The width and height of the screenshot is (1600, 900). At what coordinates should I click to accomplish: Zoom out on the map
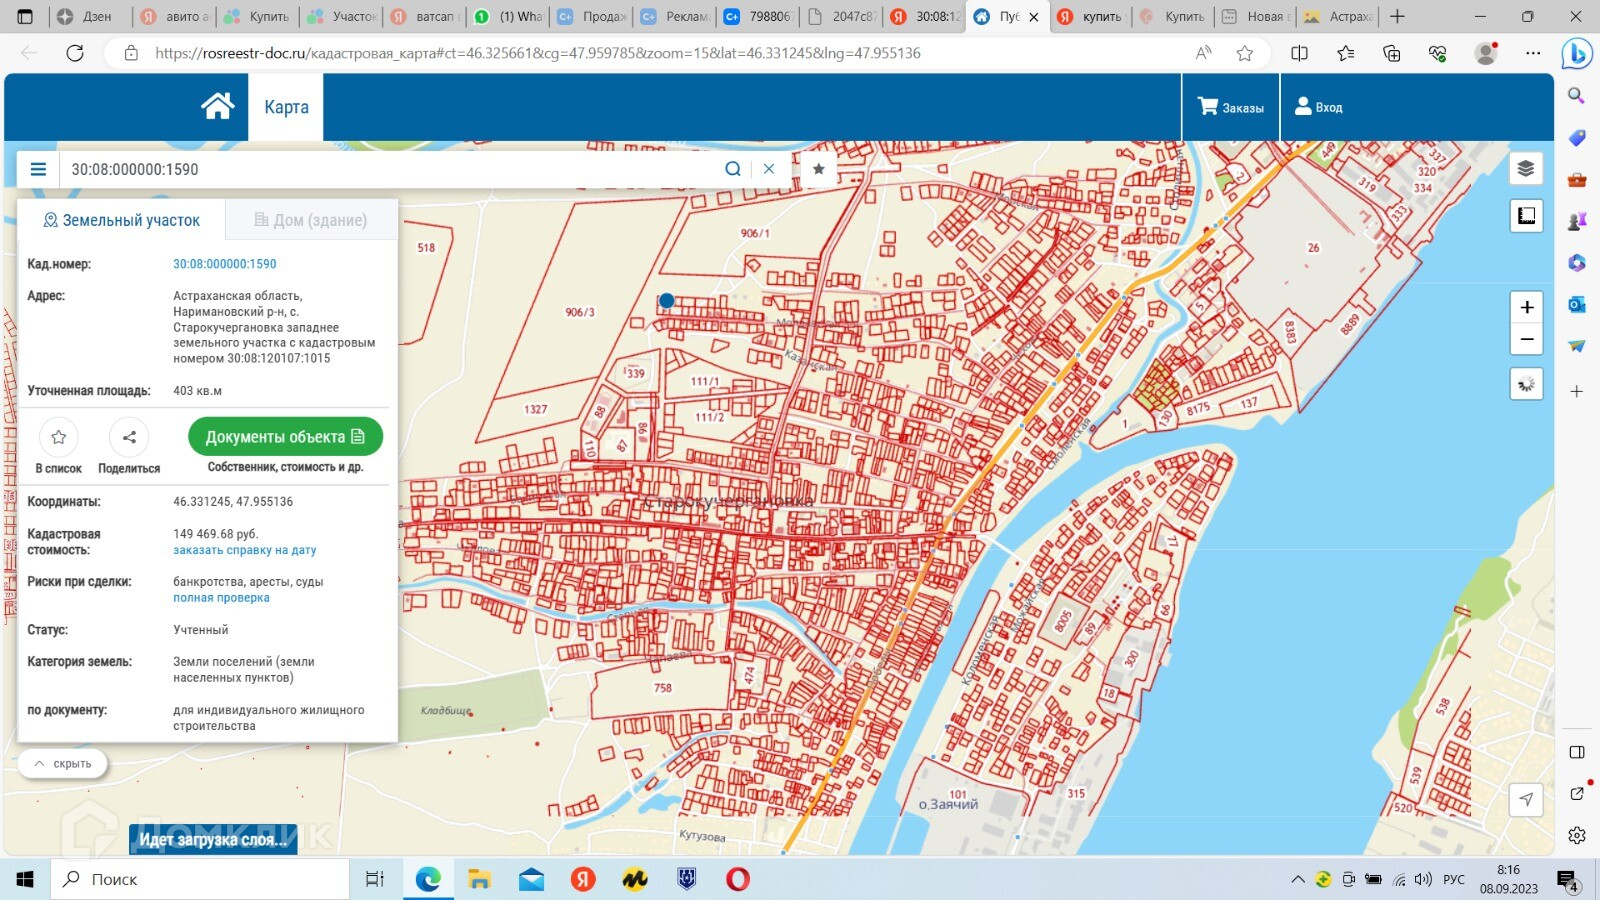pos(1526,340)
